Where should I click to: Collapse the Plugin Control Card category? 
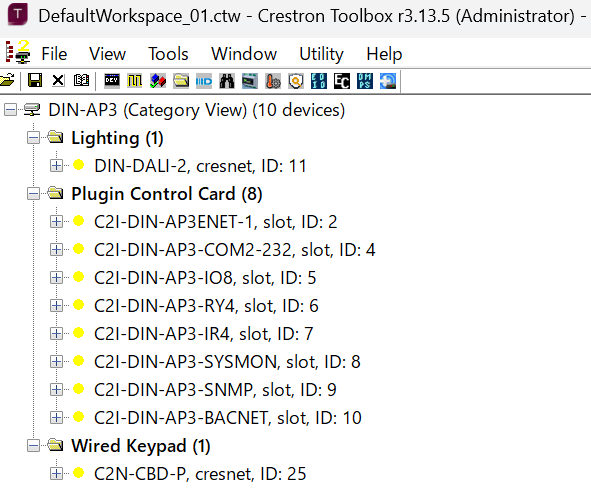pos(33,194)
